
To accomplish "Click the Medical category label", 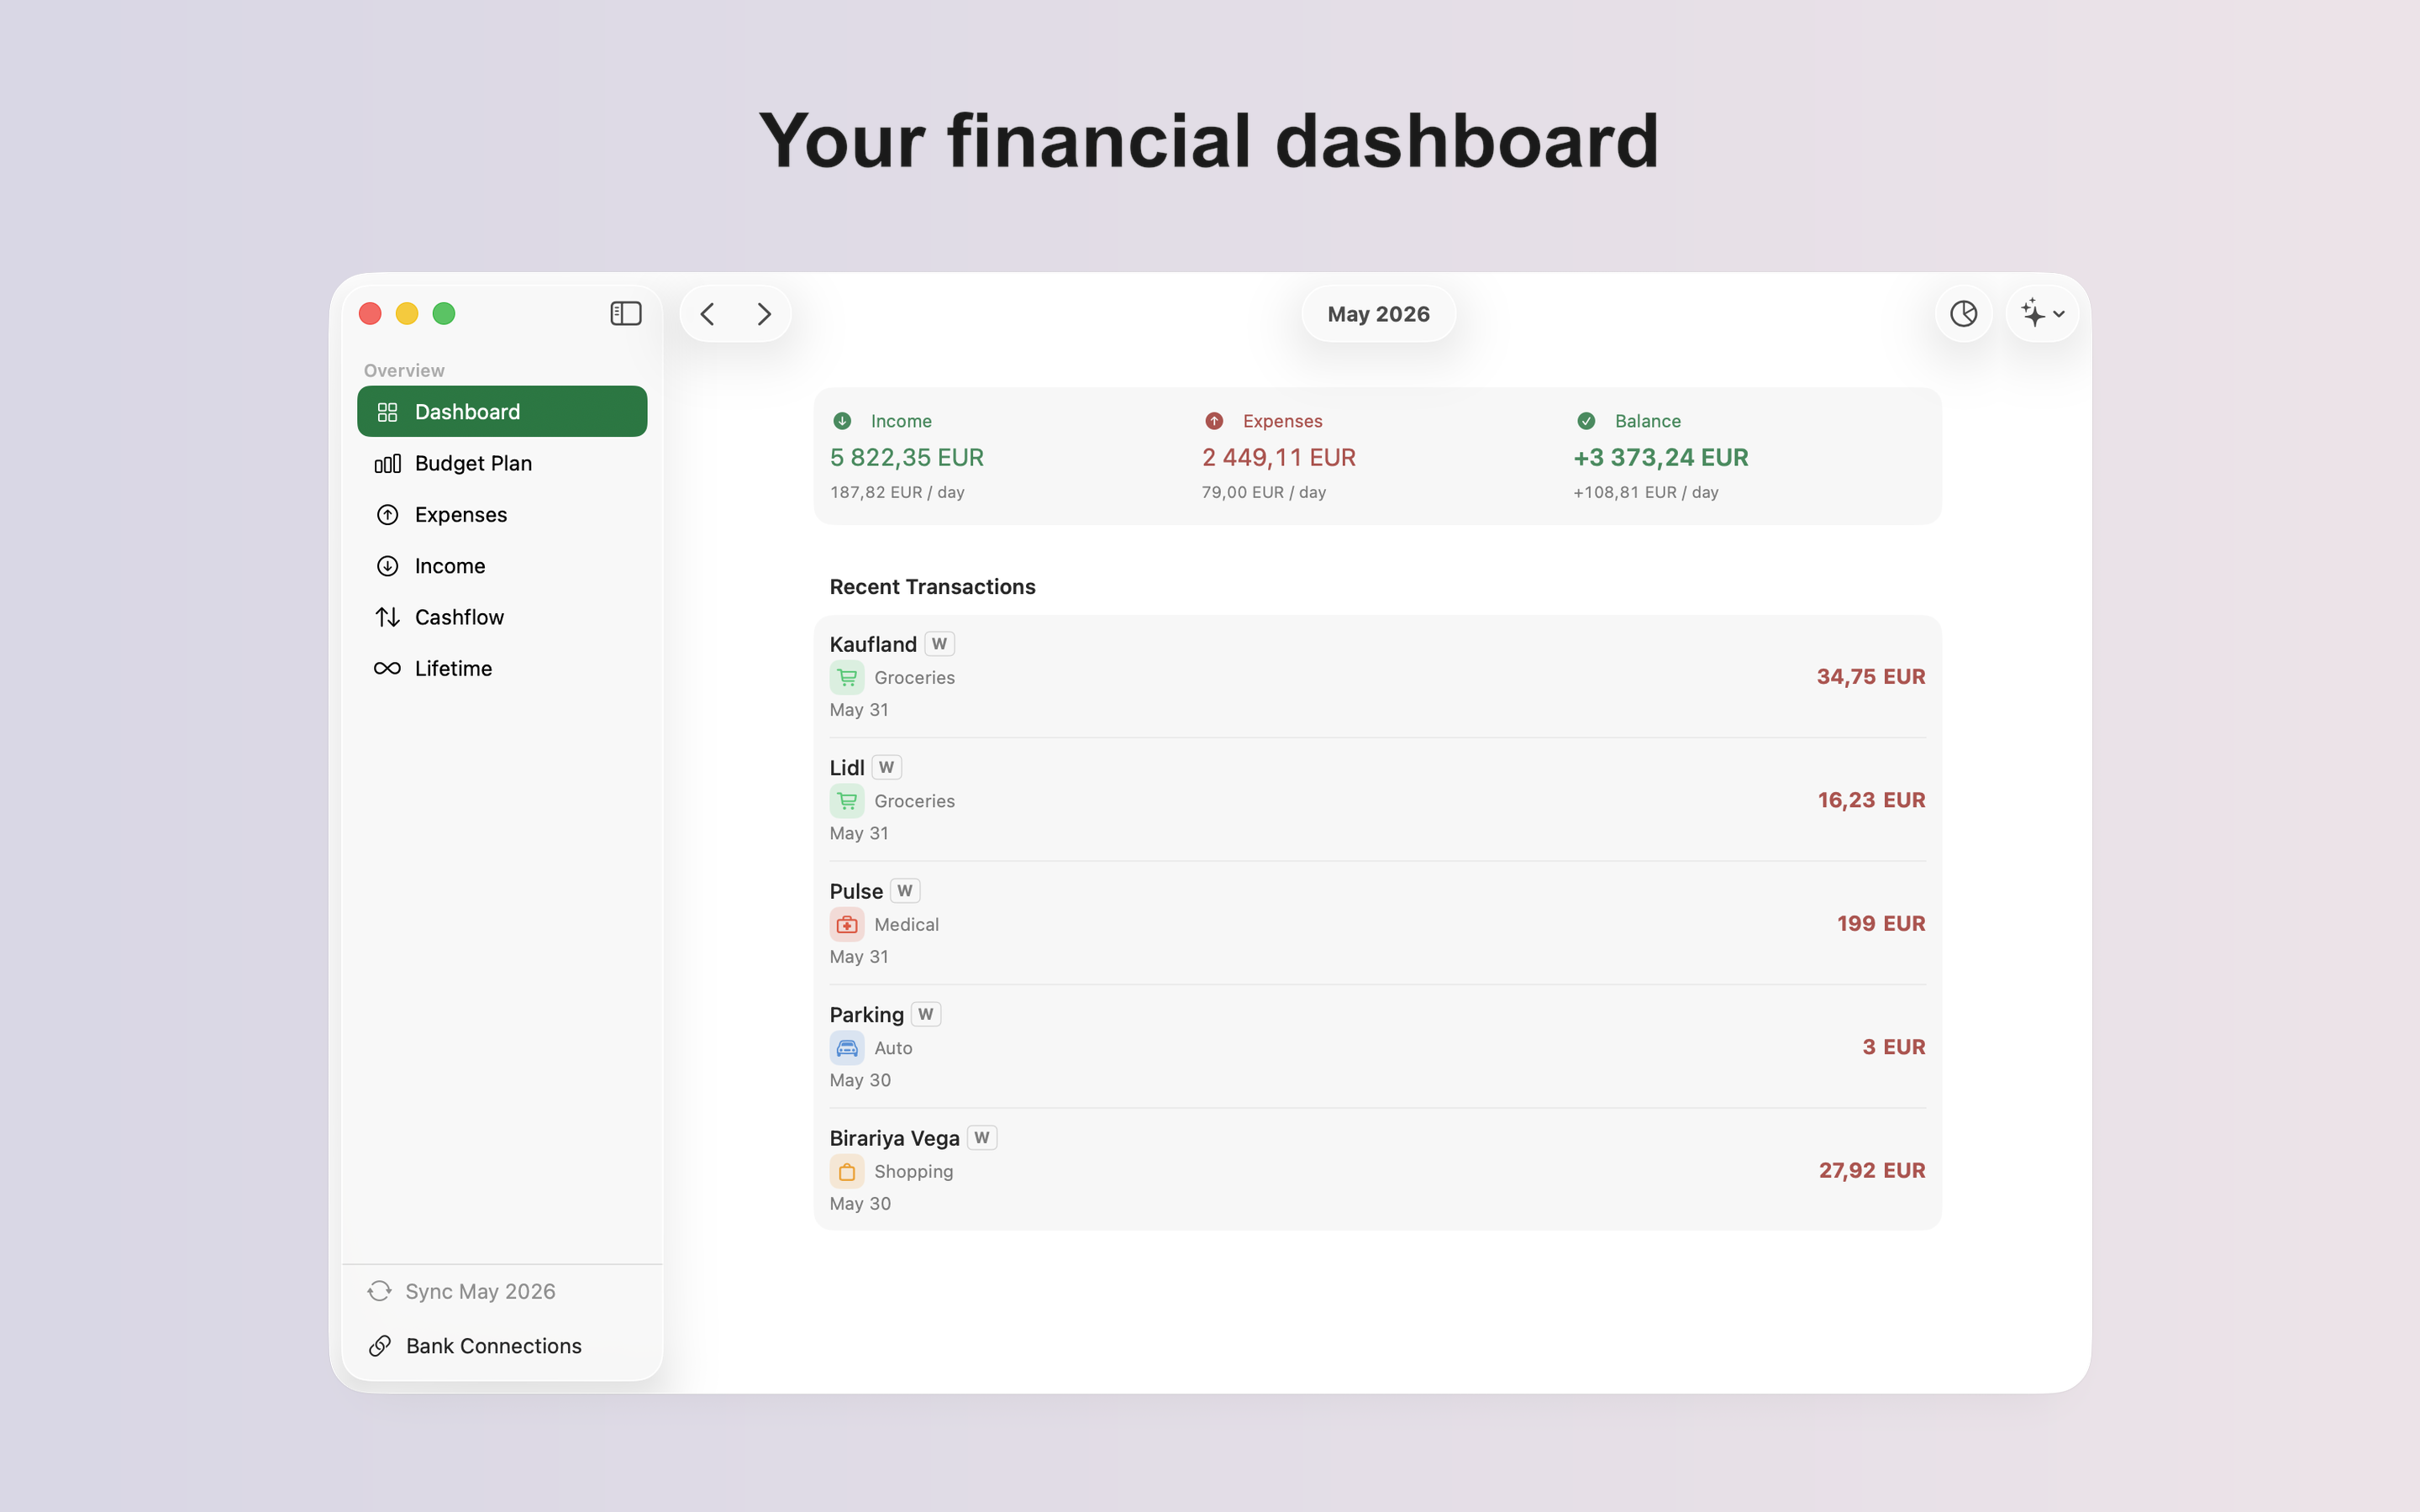I will pos(906,925).
